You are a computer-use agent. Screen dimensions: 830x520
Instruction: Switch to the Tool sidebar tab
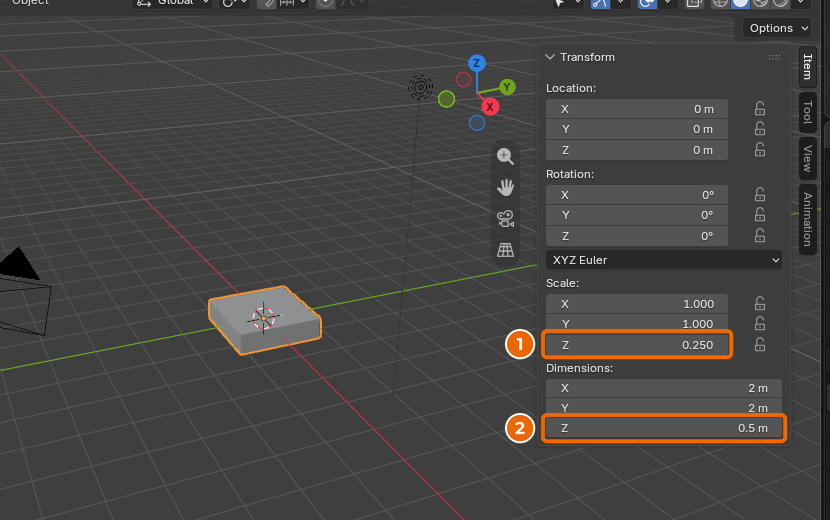808,112
